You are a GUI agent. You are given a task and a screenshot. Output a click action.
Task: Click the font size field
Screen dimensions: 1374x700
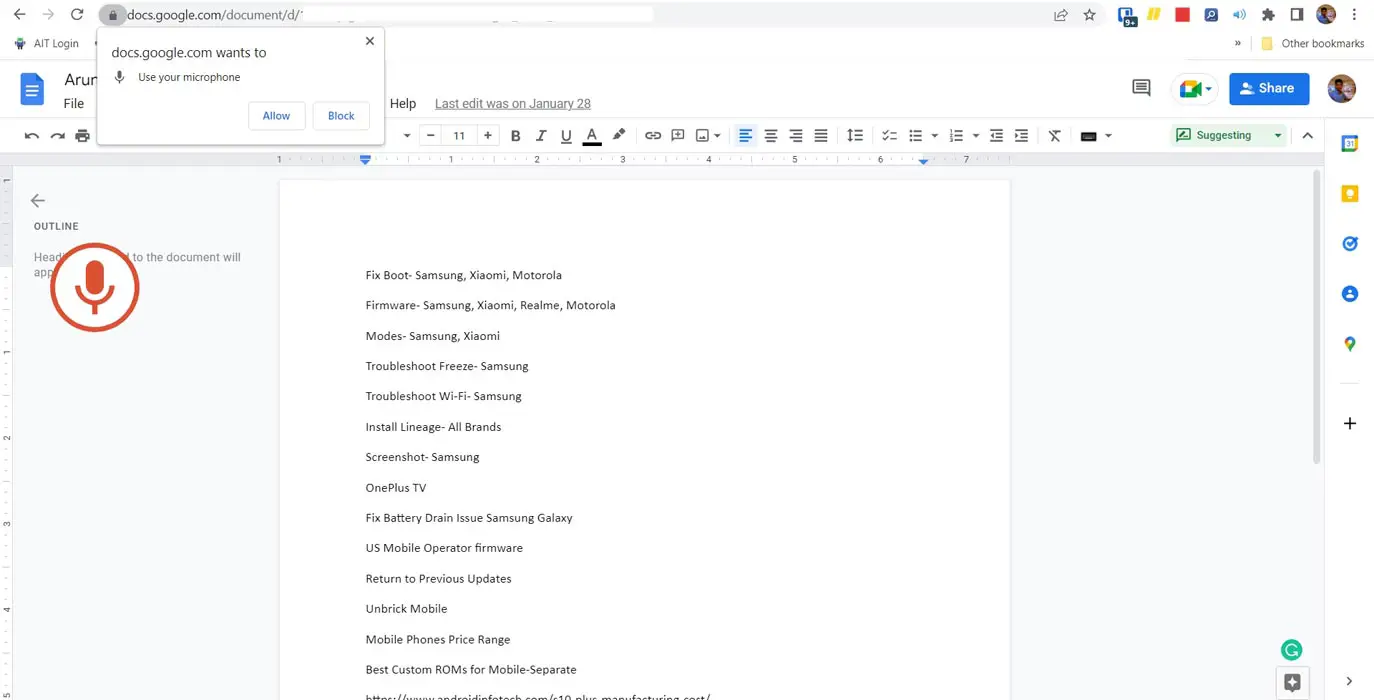(x=459, y=136)
